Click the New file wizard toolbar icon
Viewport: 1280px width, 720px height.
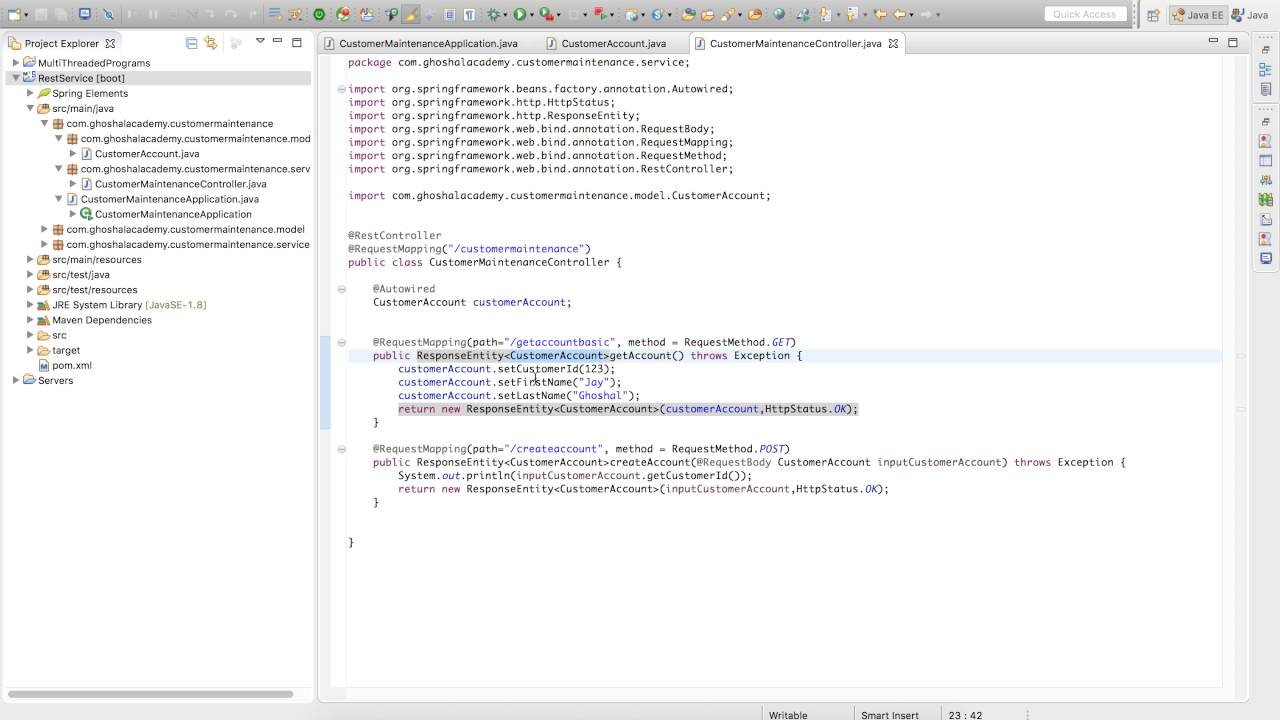(x=14, y=15)
